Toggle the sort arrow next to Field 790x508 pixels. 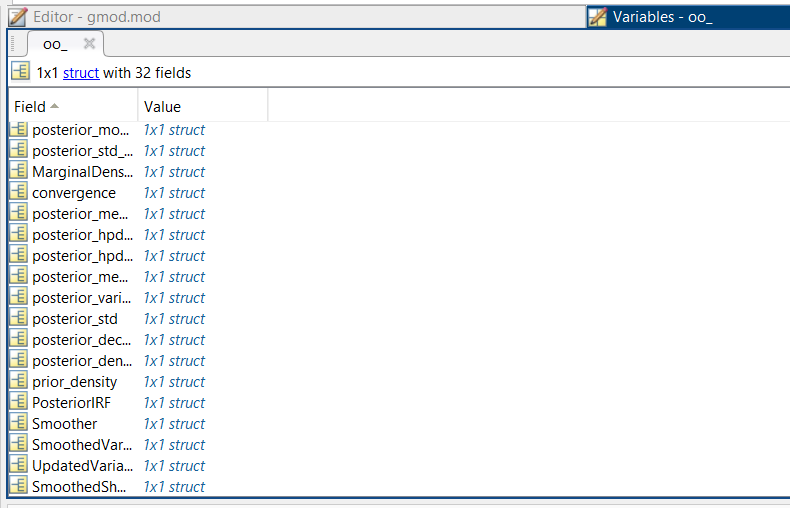point(54,106)
